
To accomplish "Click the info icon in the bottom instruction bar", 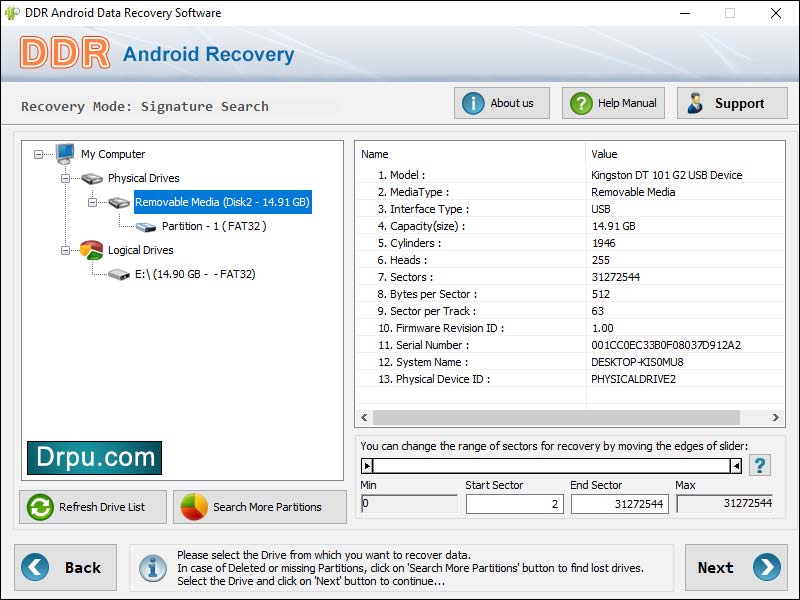I will [152, 568].
